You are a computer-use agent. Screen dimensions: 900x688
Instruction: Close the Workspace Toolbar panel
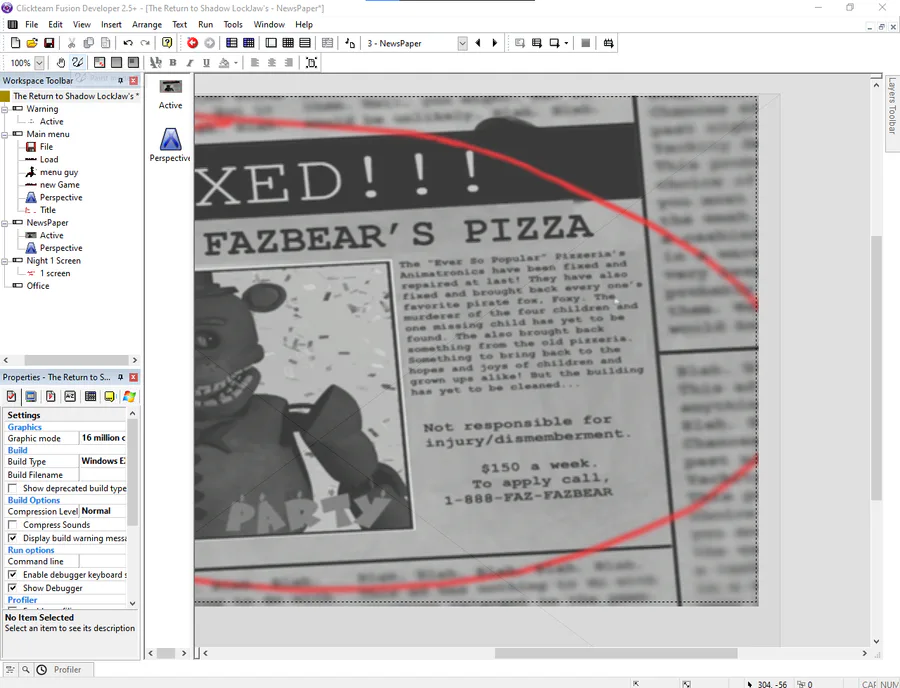click(134, 80)
